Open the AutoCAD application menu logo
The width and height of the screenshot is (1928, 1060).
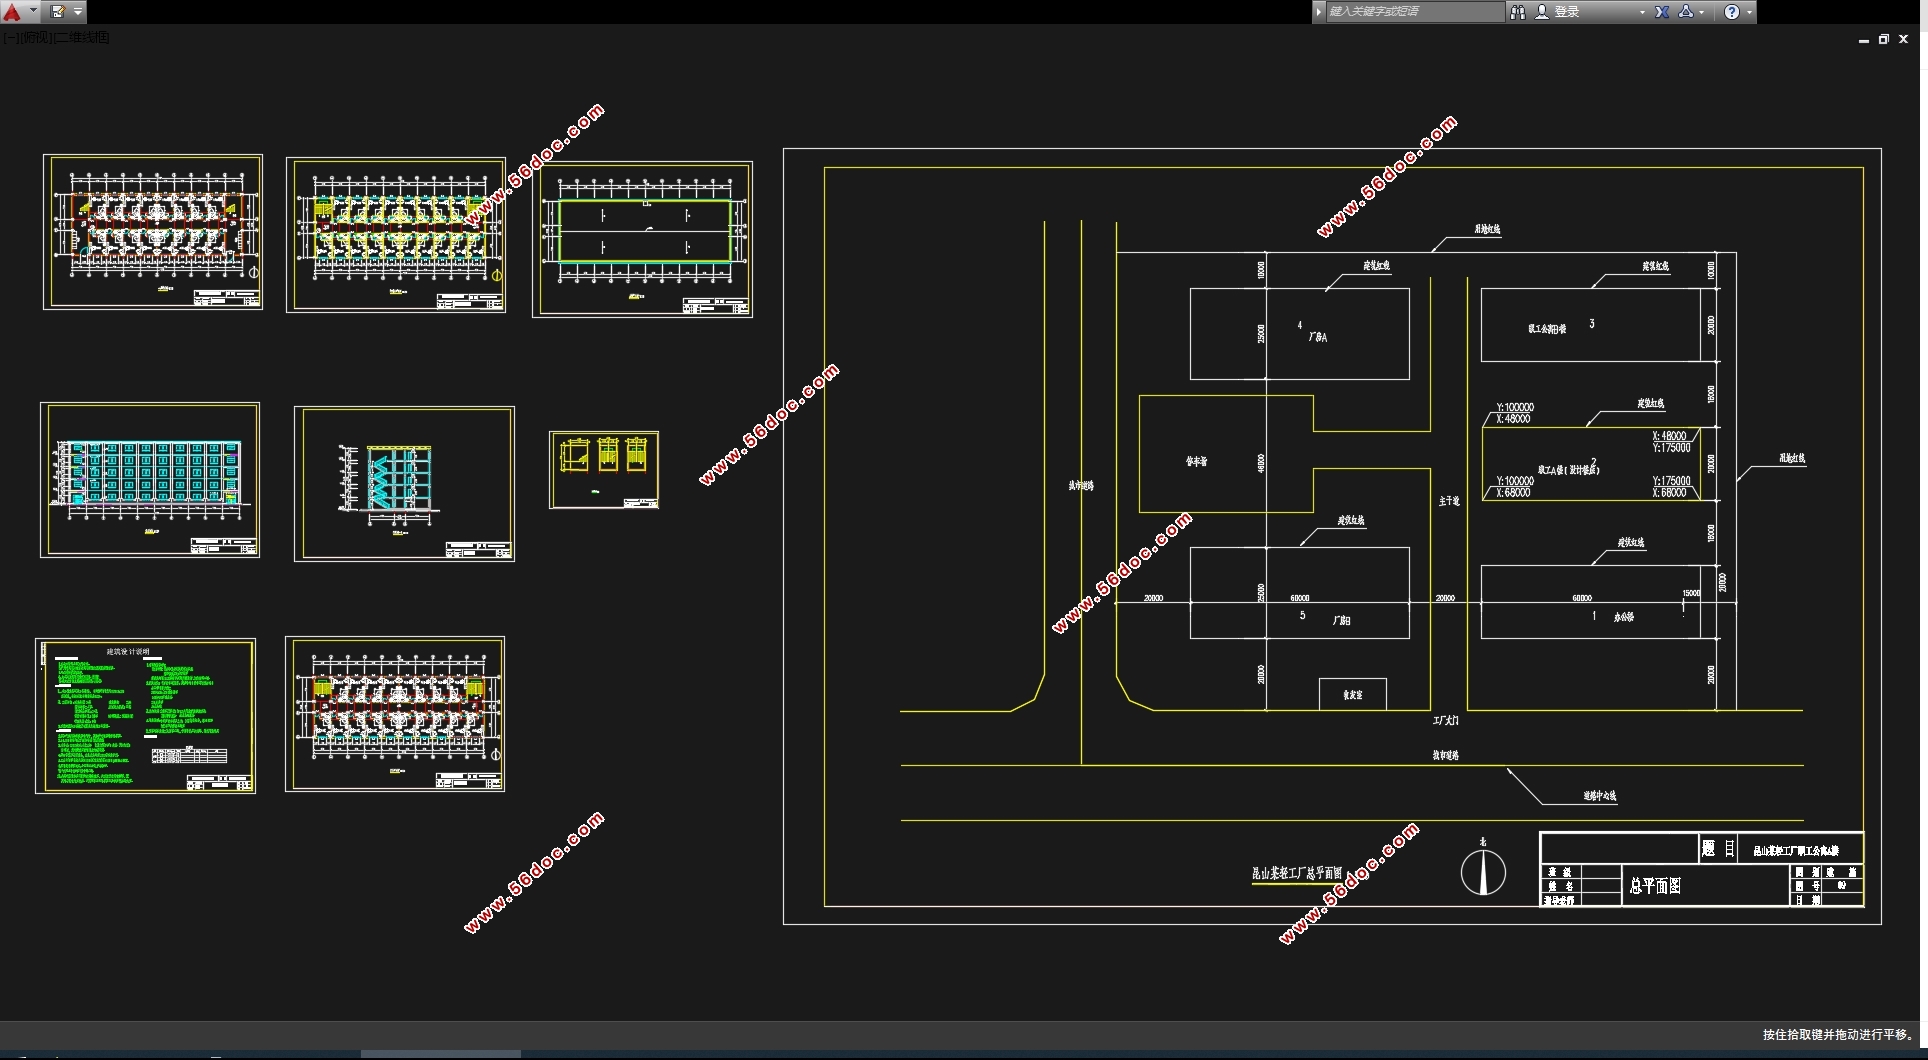tap(13, 12)
